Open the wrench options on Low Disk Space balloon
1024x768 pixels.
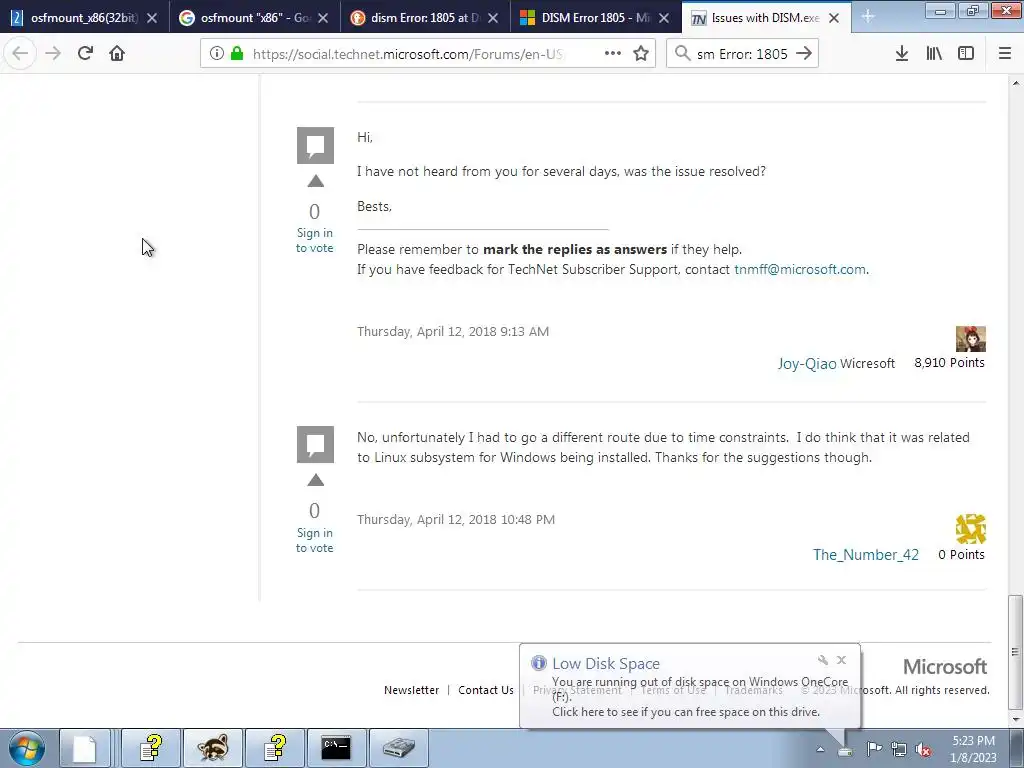[823, 660]
